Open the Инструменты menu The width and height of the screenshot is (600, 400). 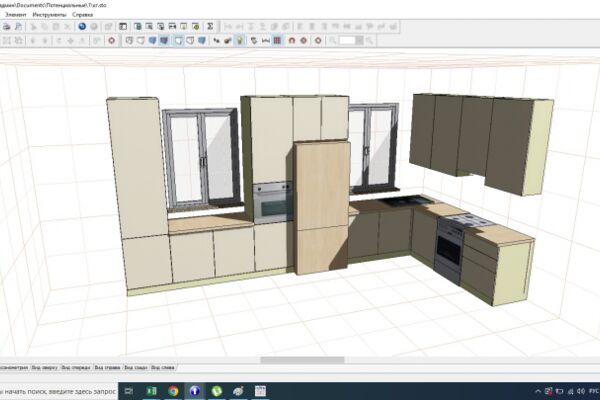pyautogui.click(x=49, y=15)
